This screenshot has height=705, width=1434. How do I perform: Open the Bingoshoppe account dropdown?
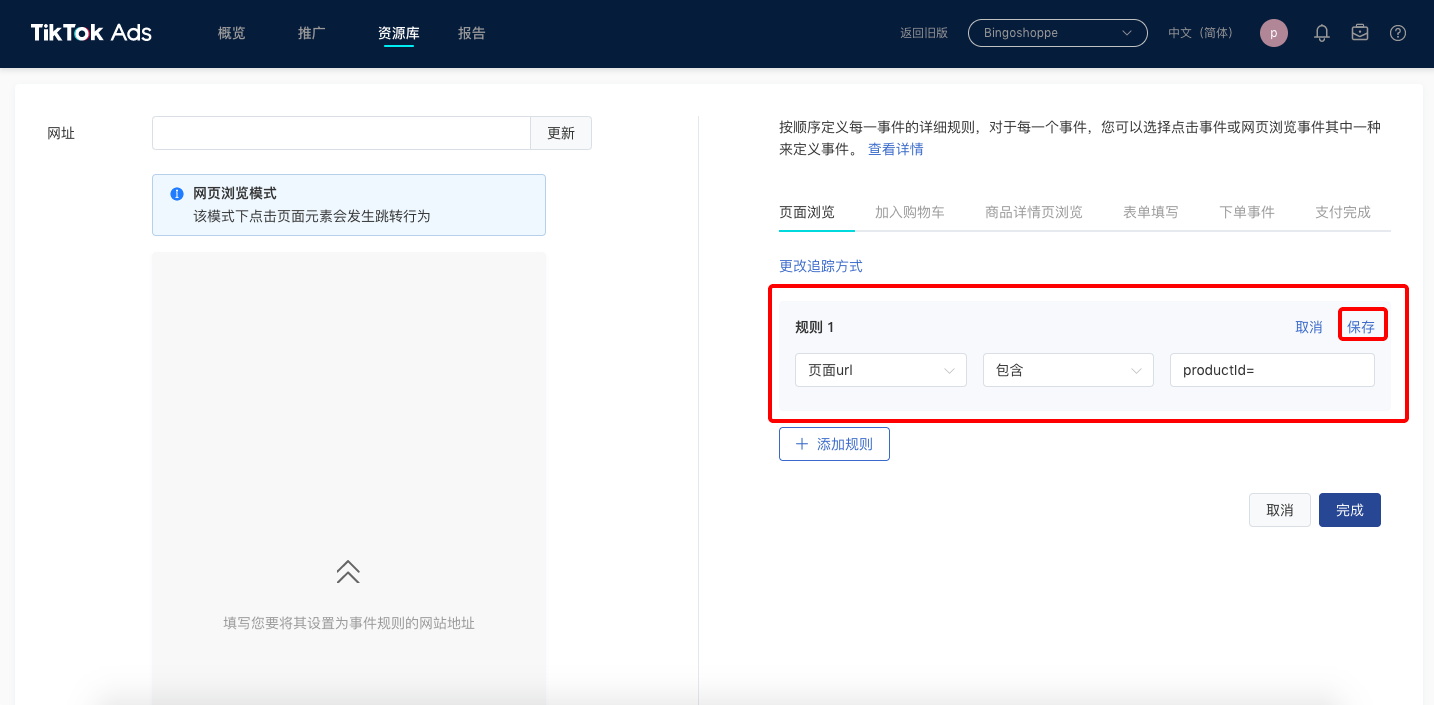tap(1057, 33)
